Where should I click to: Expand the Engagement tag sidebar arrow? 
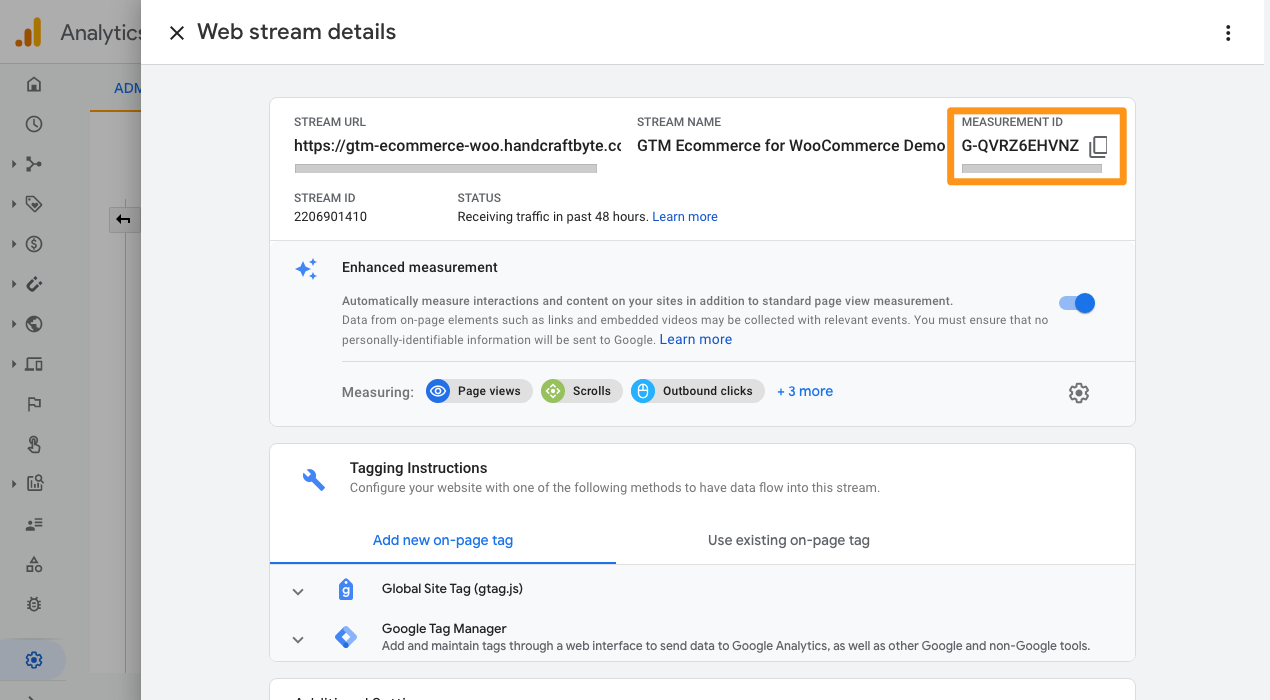coord(13,204)
